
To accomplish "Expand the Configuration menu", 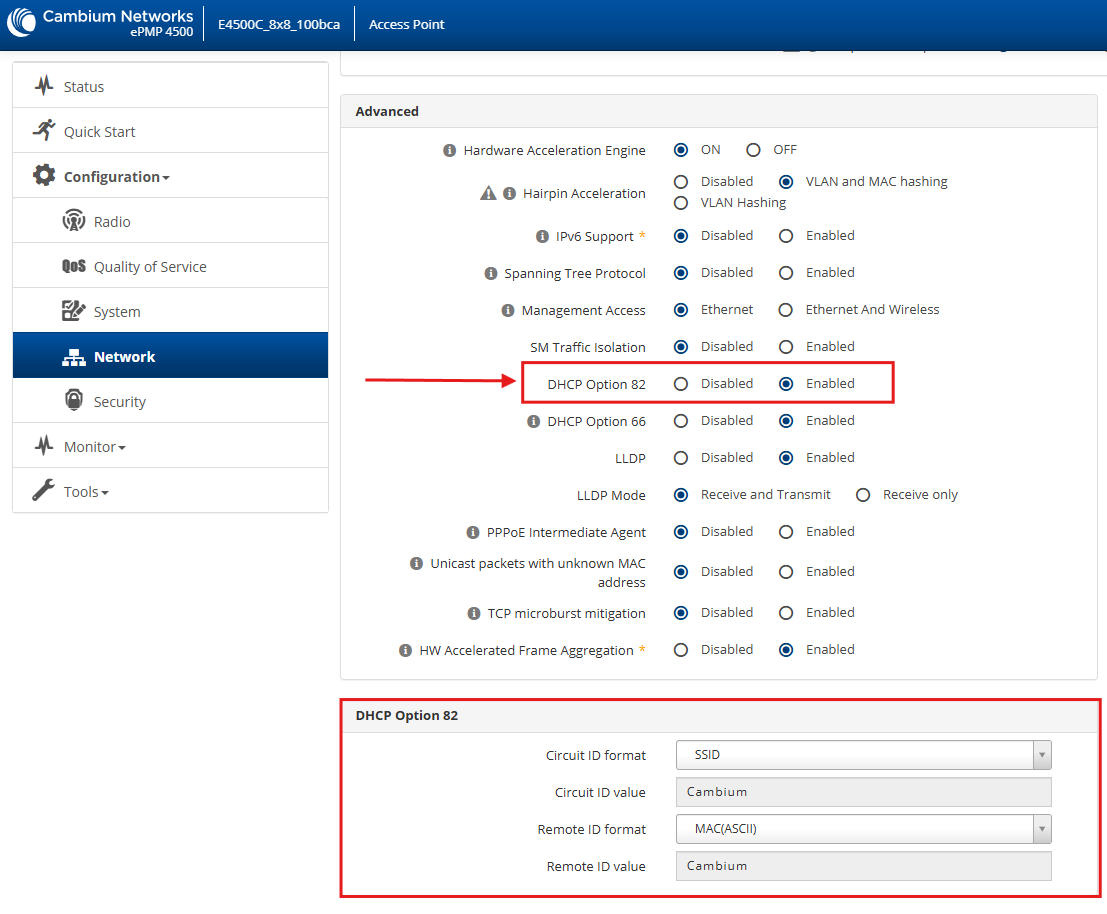I will pyautogui.click(x=170, y=176).
